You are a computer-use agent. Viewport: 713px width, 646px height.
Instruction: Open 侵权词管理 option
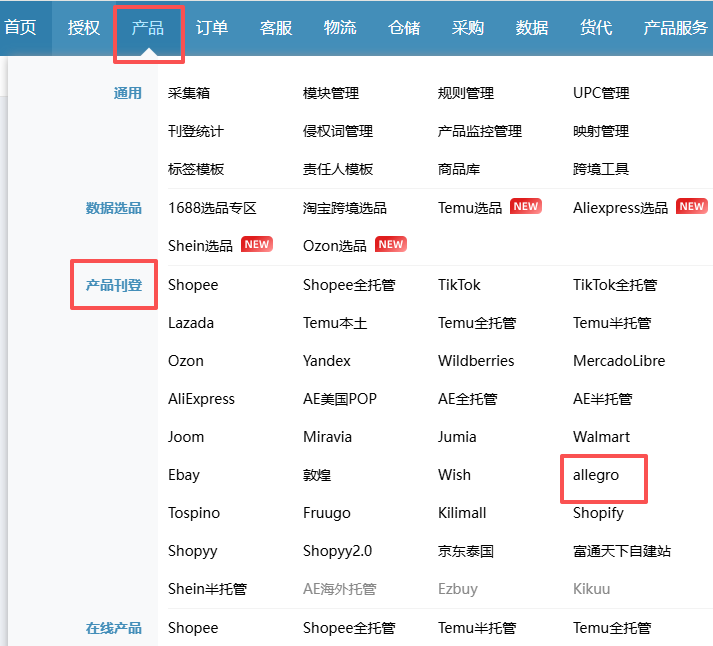338,131
